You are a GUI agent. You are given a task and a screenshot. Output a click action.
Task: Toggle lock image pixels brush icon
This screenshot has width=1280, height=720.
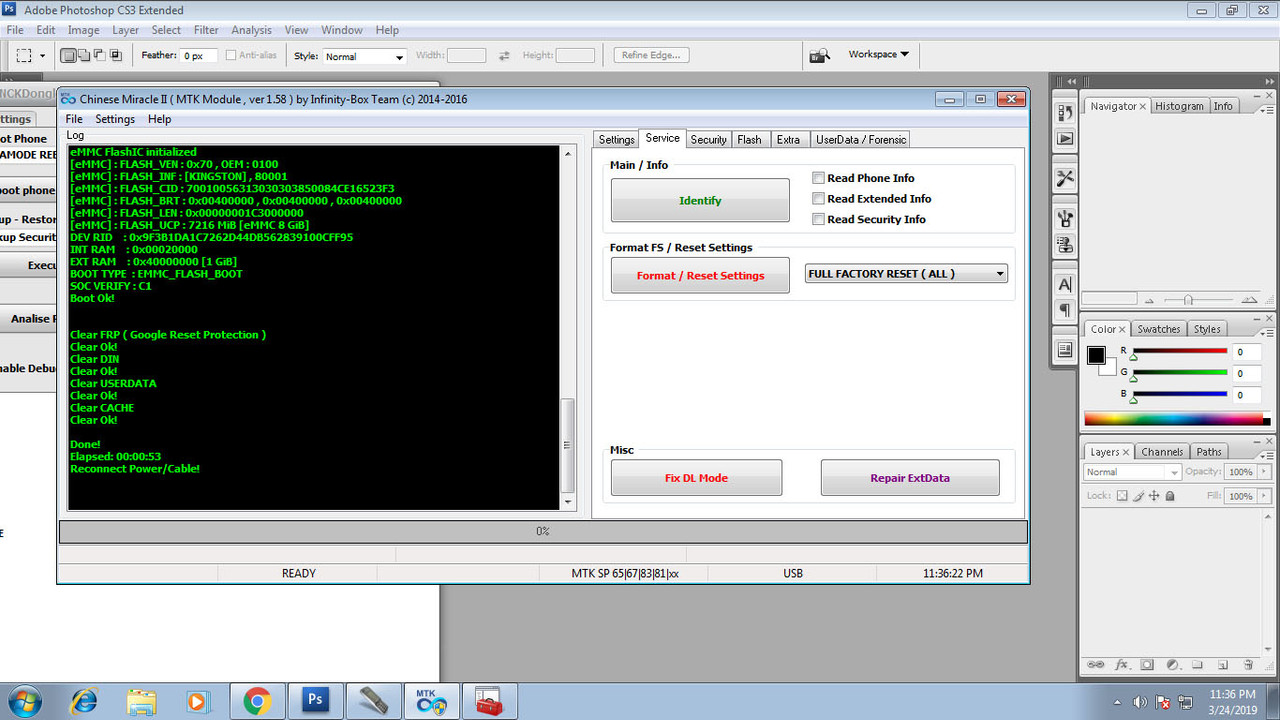click(1138, 496)
